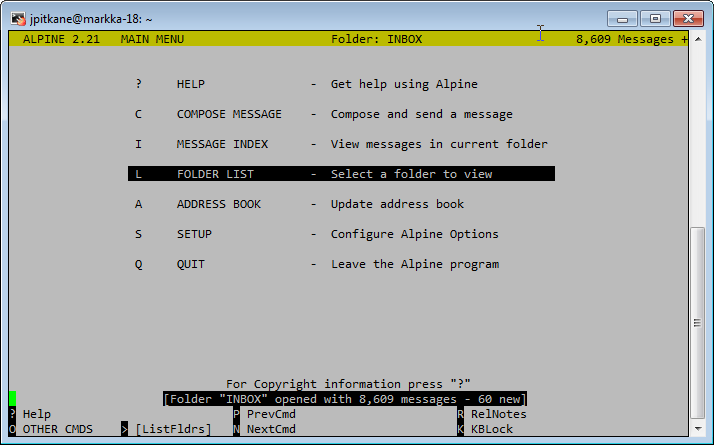Click 'ALPINE 2.21' version text
The height and width of the screenshot is (445, 714).
[x=61, y=39]
